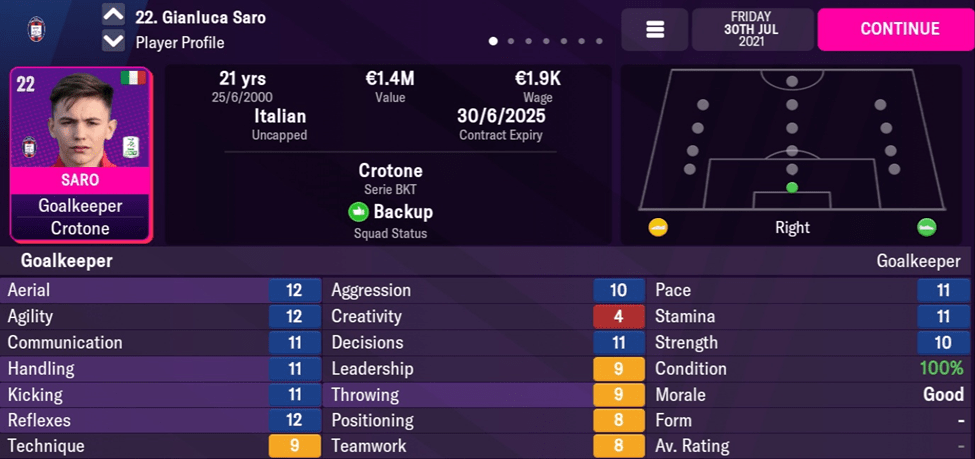Click the green right foot icon
Screen dimensions: 975x459
click(x=927, y=227)
